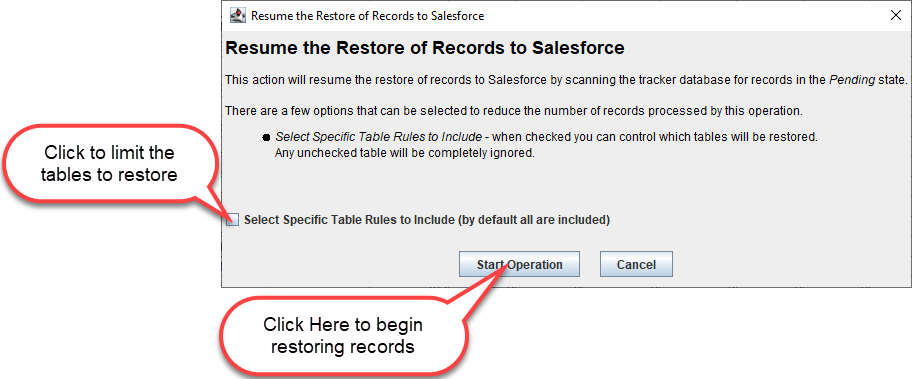Cancel the restore operation

tap(636, 264)
